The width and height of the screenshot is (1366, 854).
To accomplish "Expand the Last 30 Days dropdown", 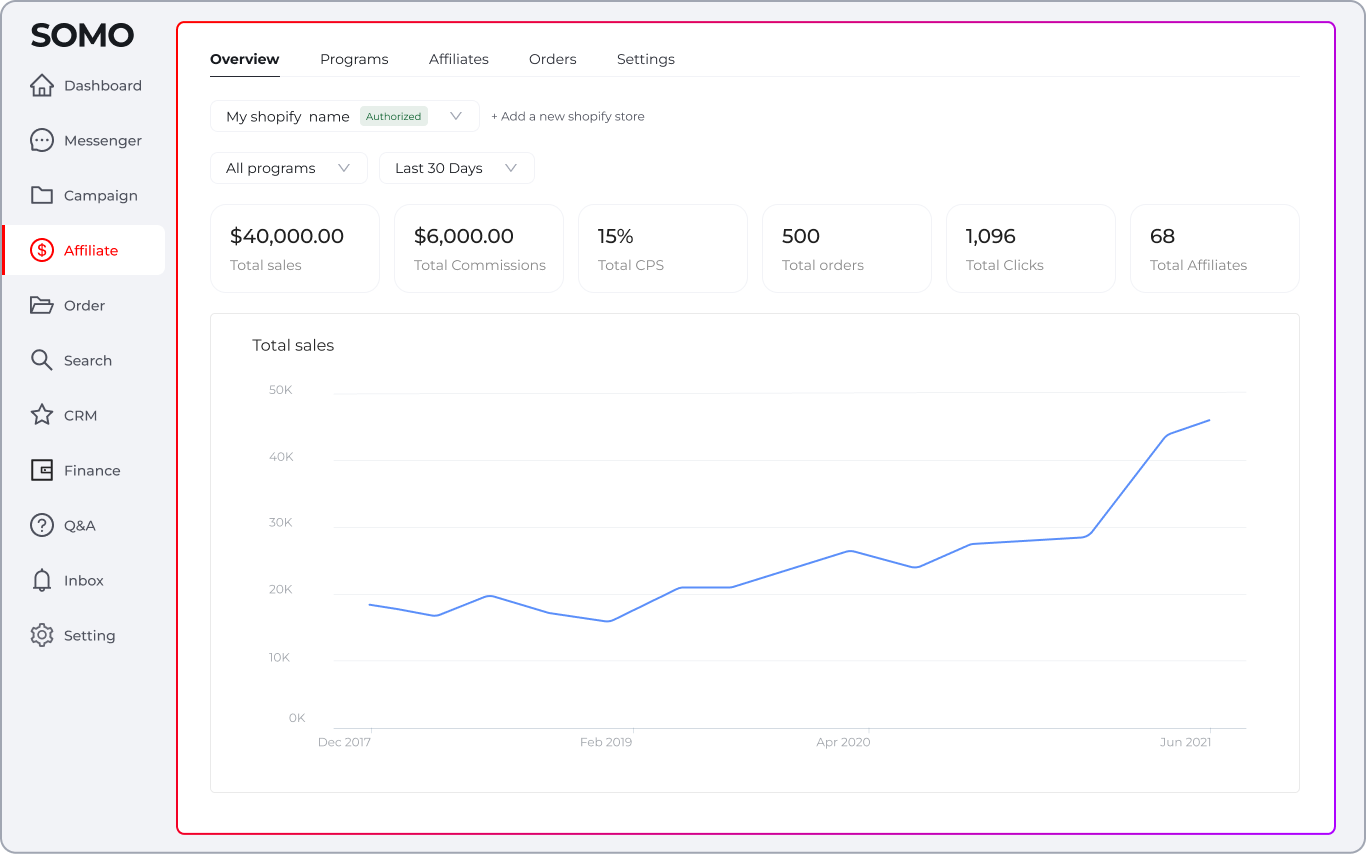I will pos(457,168).
